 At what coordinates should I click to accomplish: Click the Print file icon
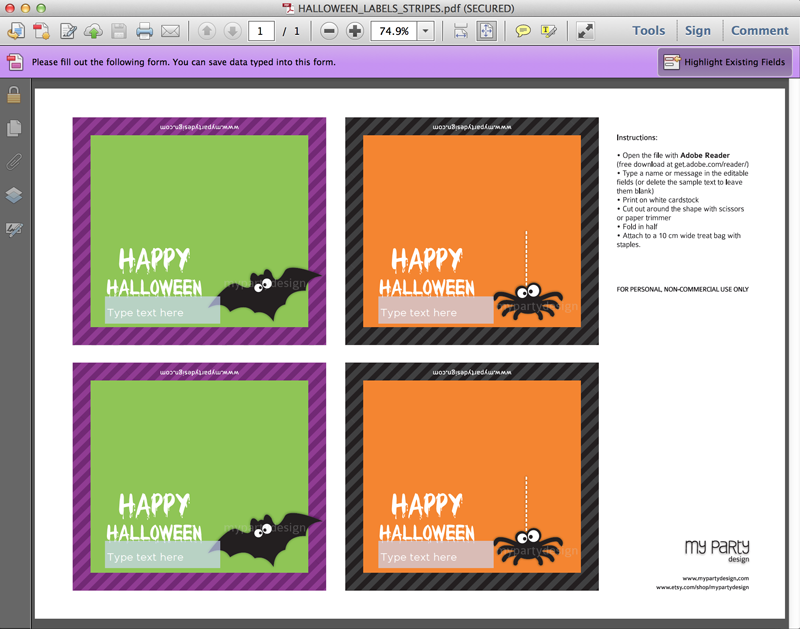[x=144, y=31]
